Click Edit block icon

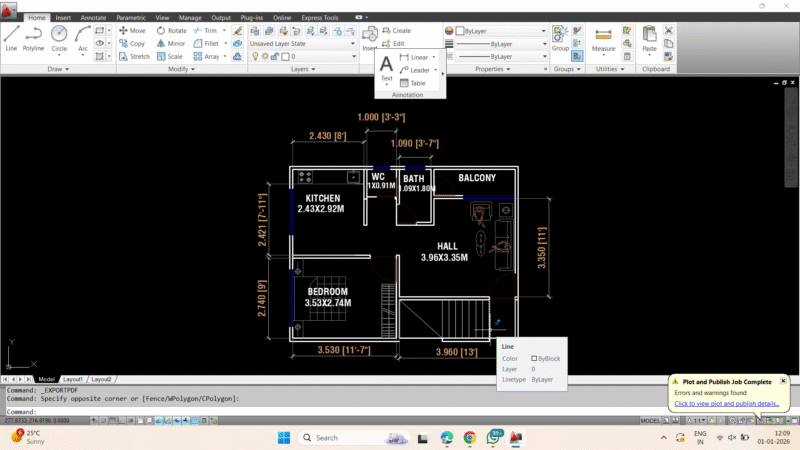click(x=393, y=43)
